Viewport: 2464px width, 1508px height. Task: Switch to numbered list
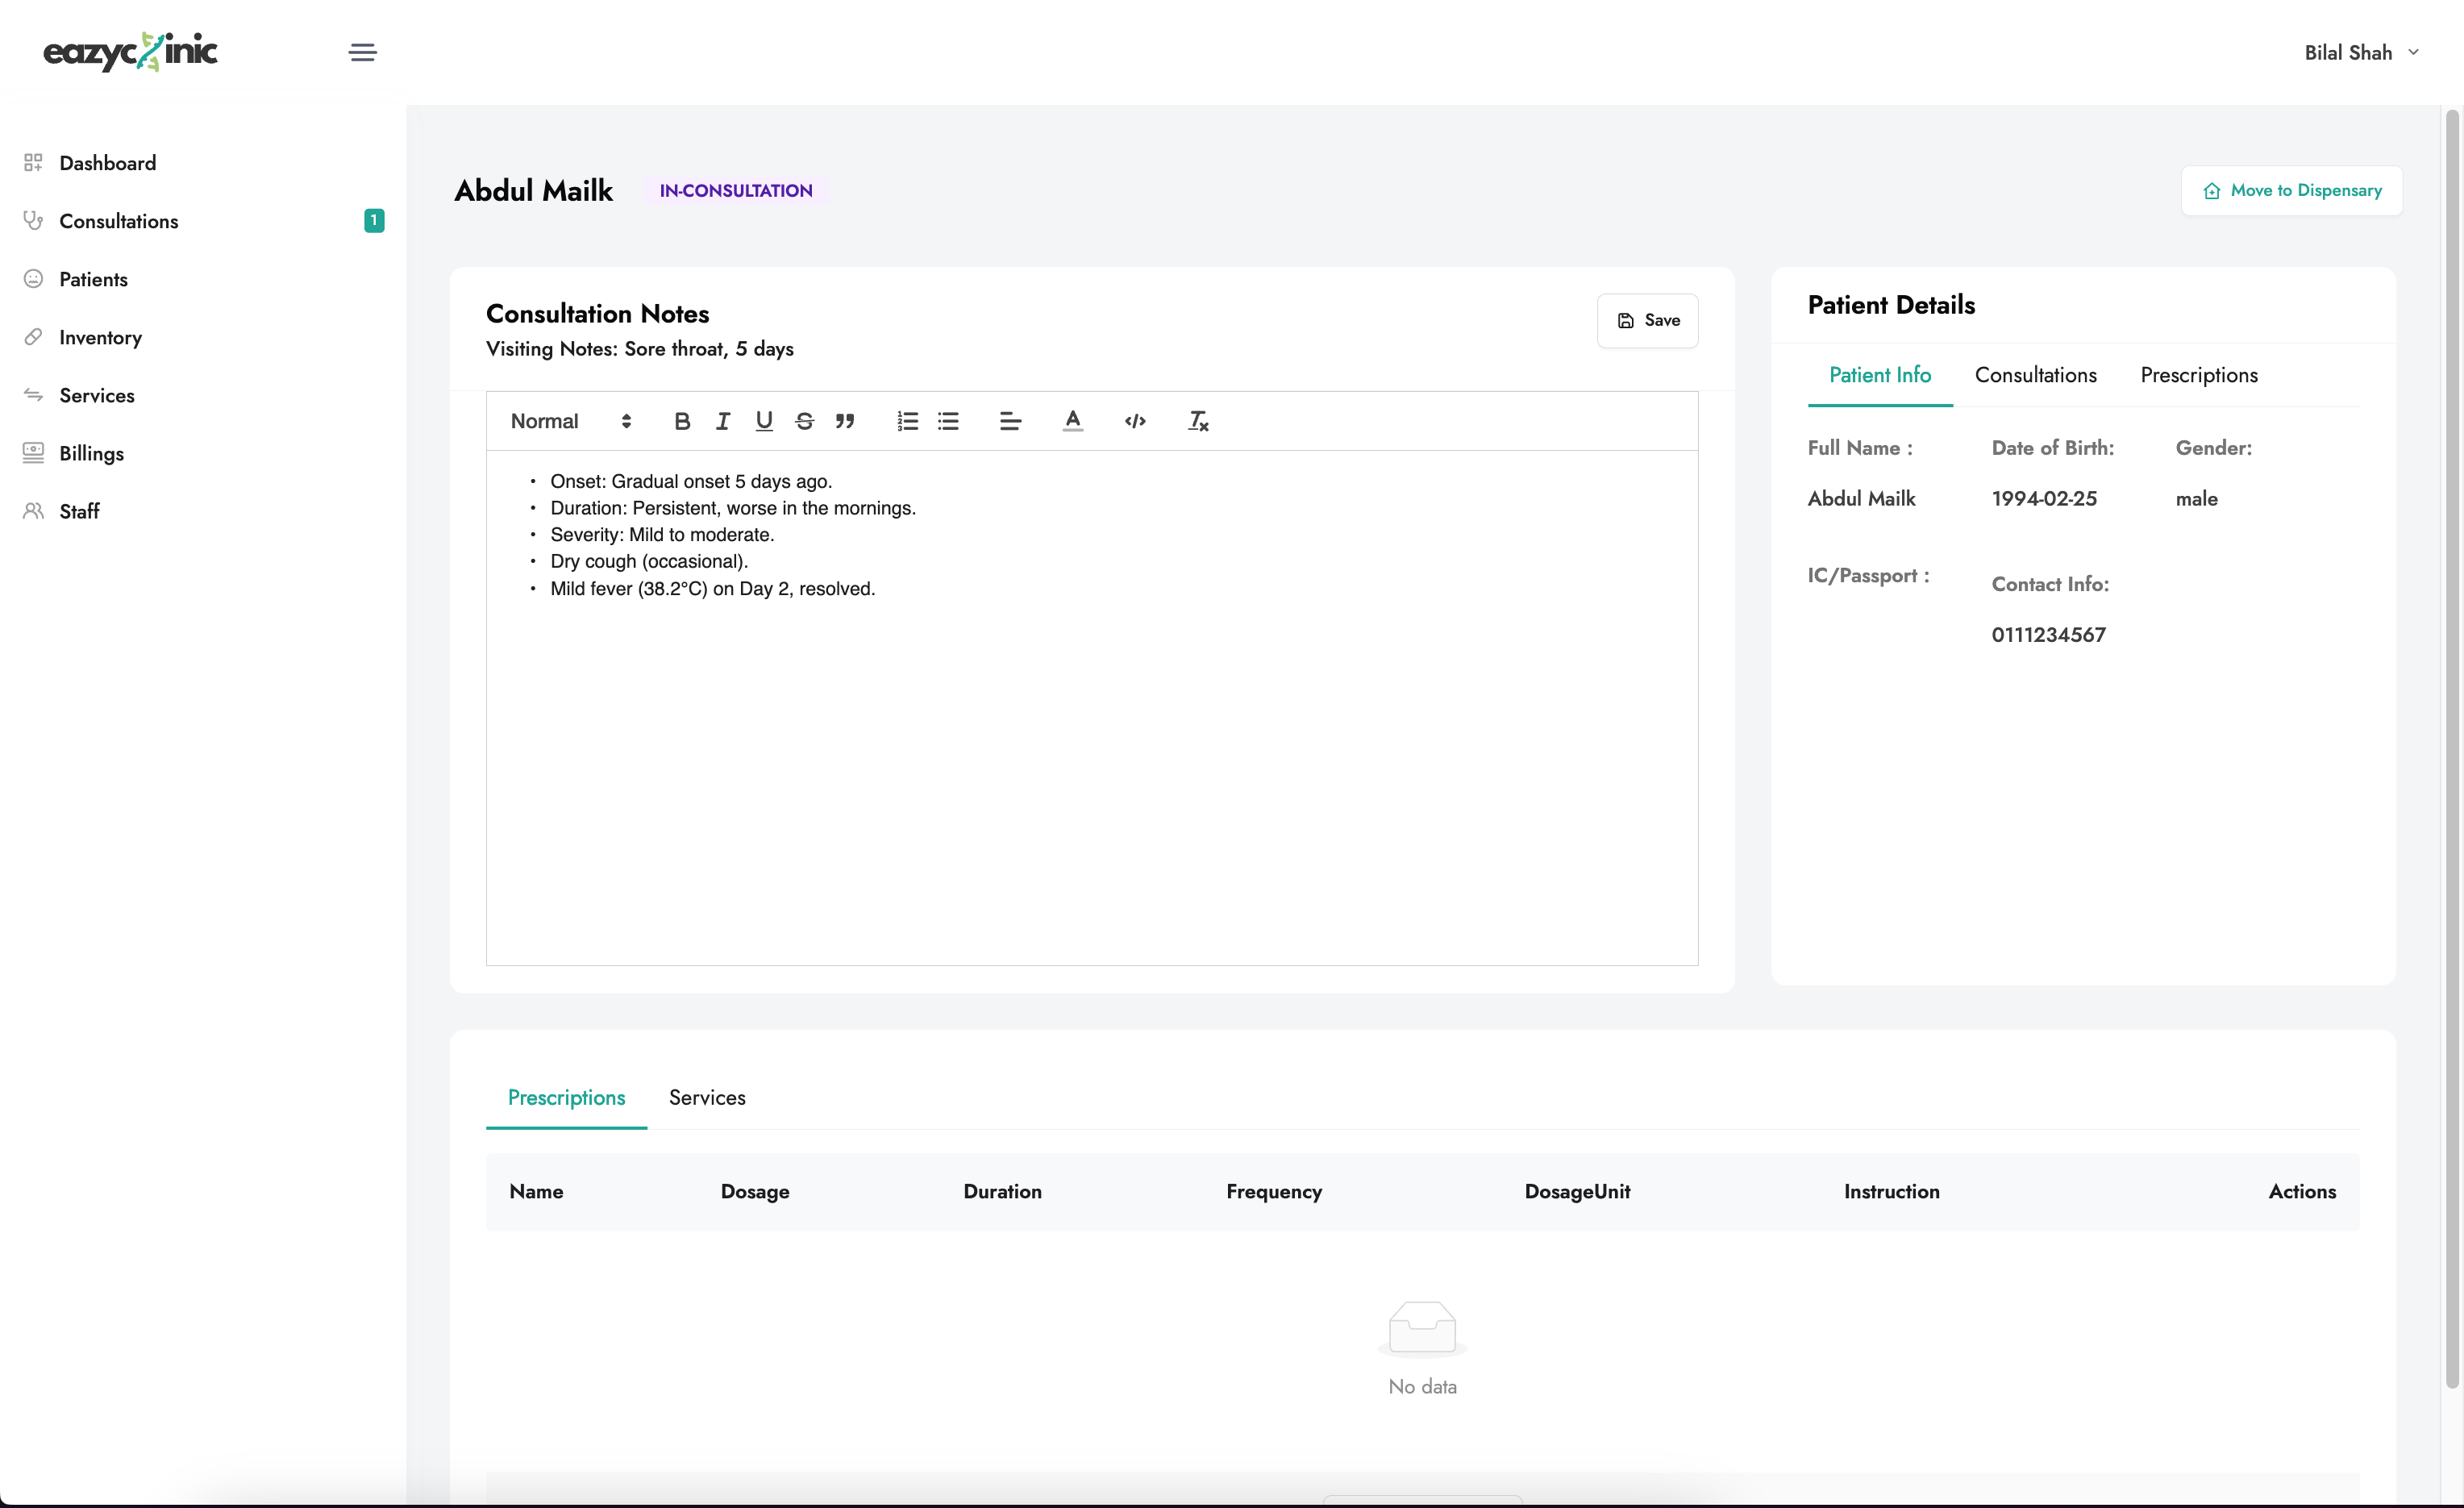point(907,421)
